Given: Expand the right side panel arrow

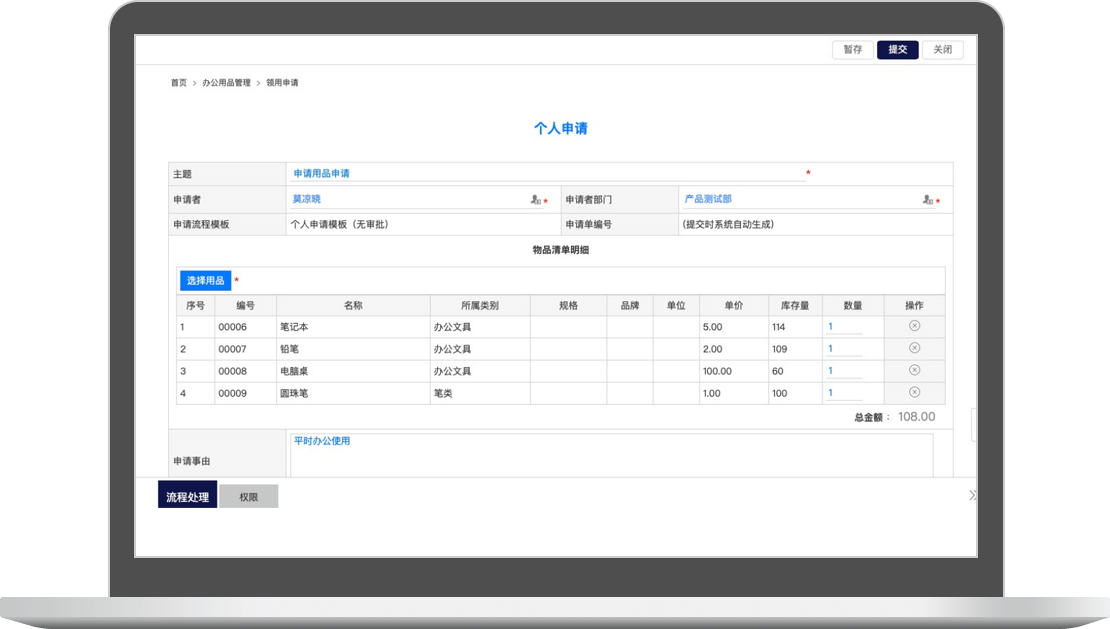Looking at the screenshot, I should [972, 495].
